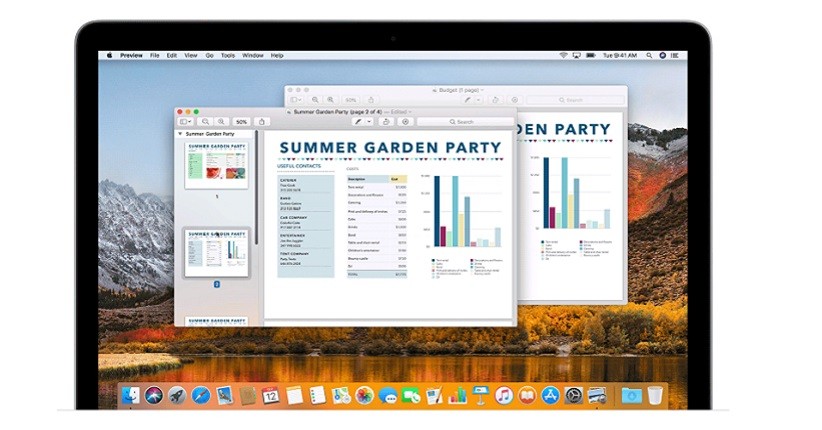
Task: Select the page 1 thumbnail in the sidebar
Action: [x=216, y=164]
